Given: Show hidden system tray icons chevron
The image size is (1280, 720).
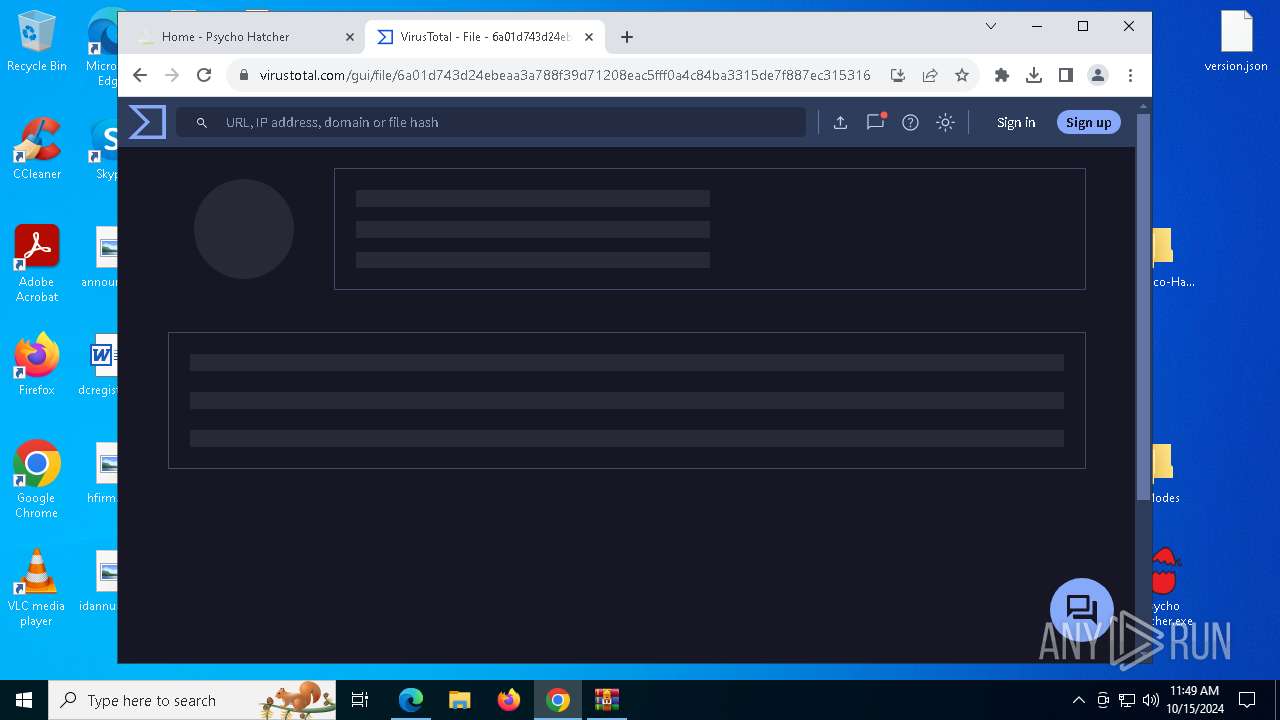Looking at the screenshot, I should coord(1078,700).
